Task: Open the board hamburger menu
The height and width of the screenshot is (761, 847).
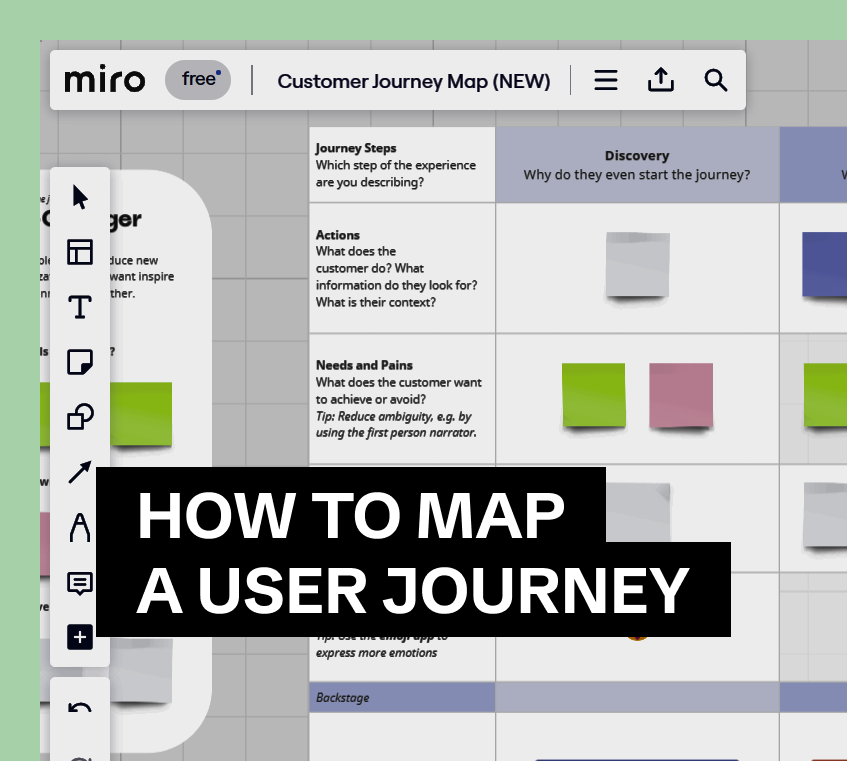Action: point(605,80)
